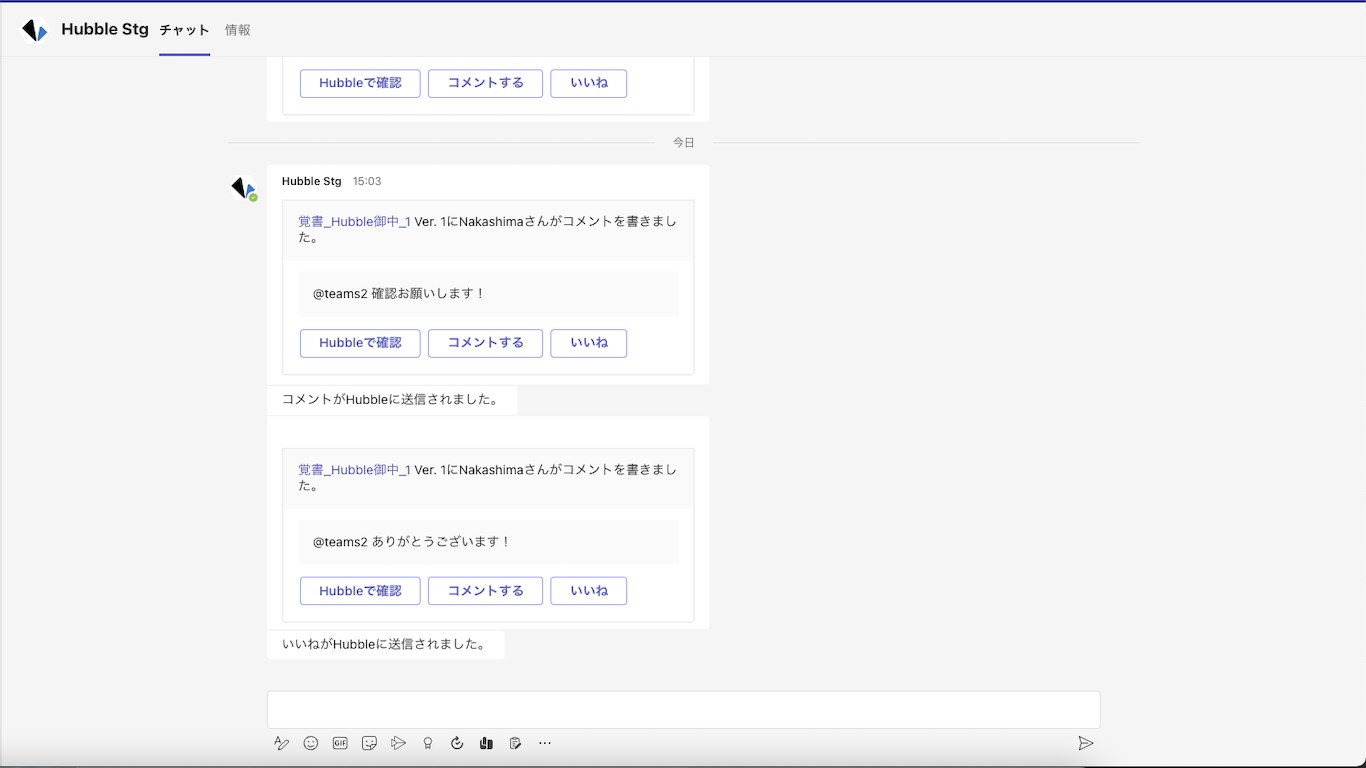Click いいね in the 確認お願いします card
The image size is (1366, 768).
pyautogui.click(x=589, y=343)
